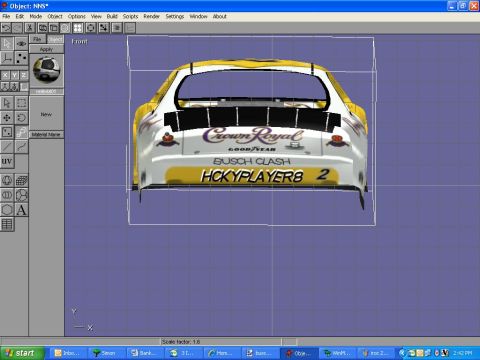Choose the Scale tool
The image size is (480, 360).
point(7,132)
